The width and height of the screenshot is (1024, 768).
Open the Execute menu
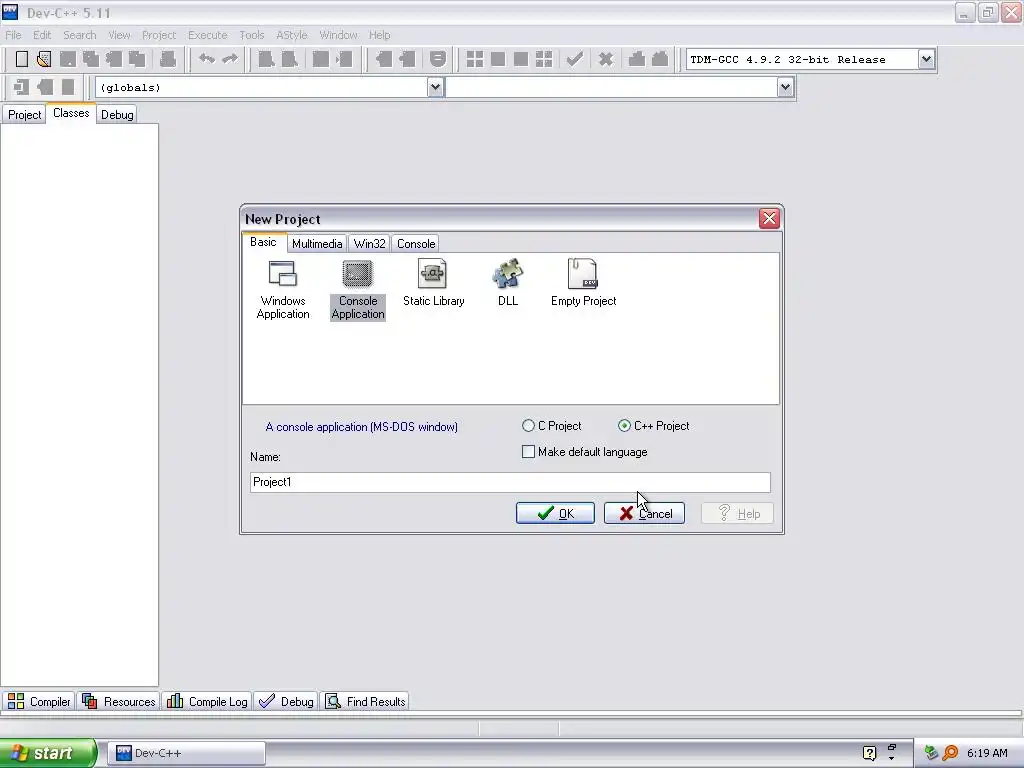tap(208, 35)
